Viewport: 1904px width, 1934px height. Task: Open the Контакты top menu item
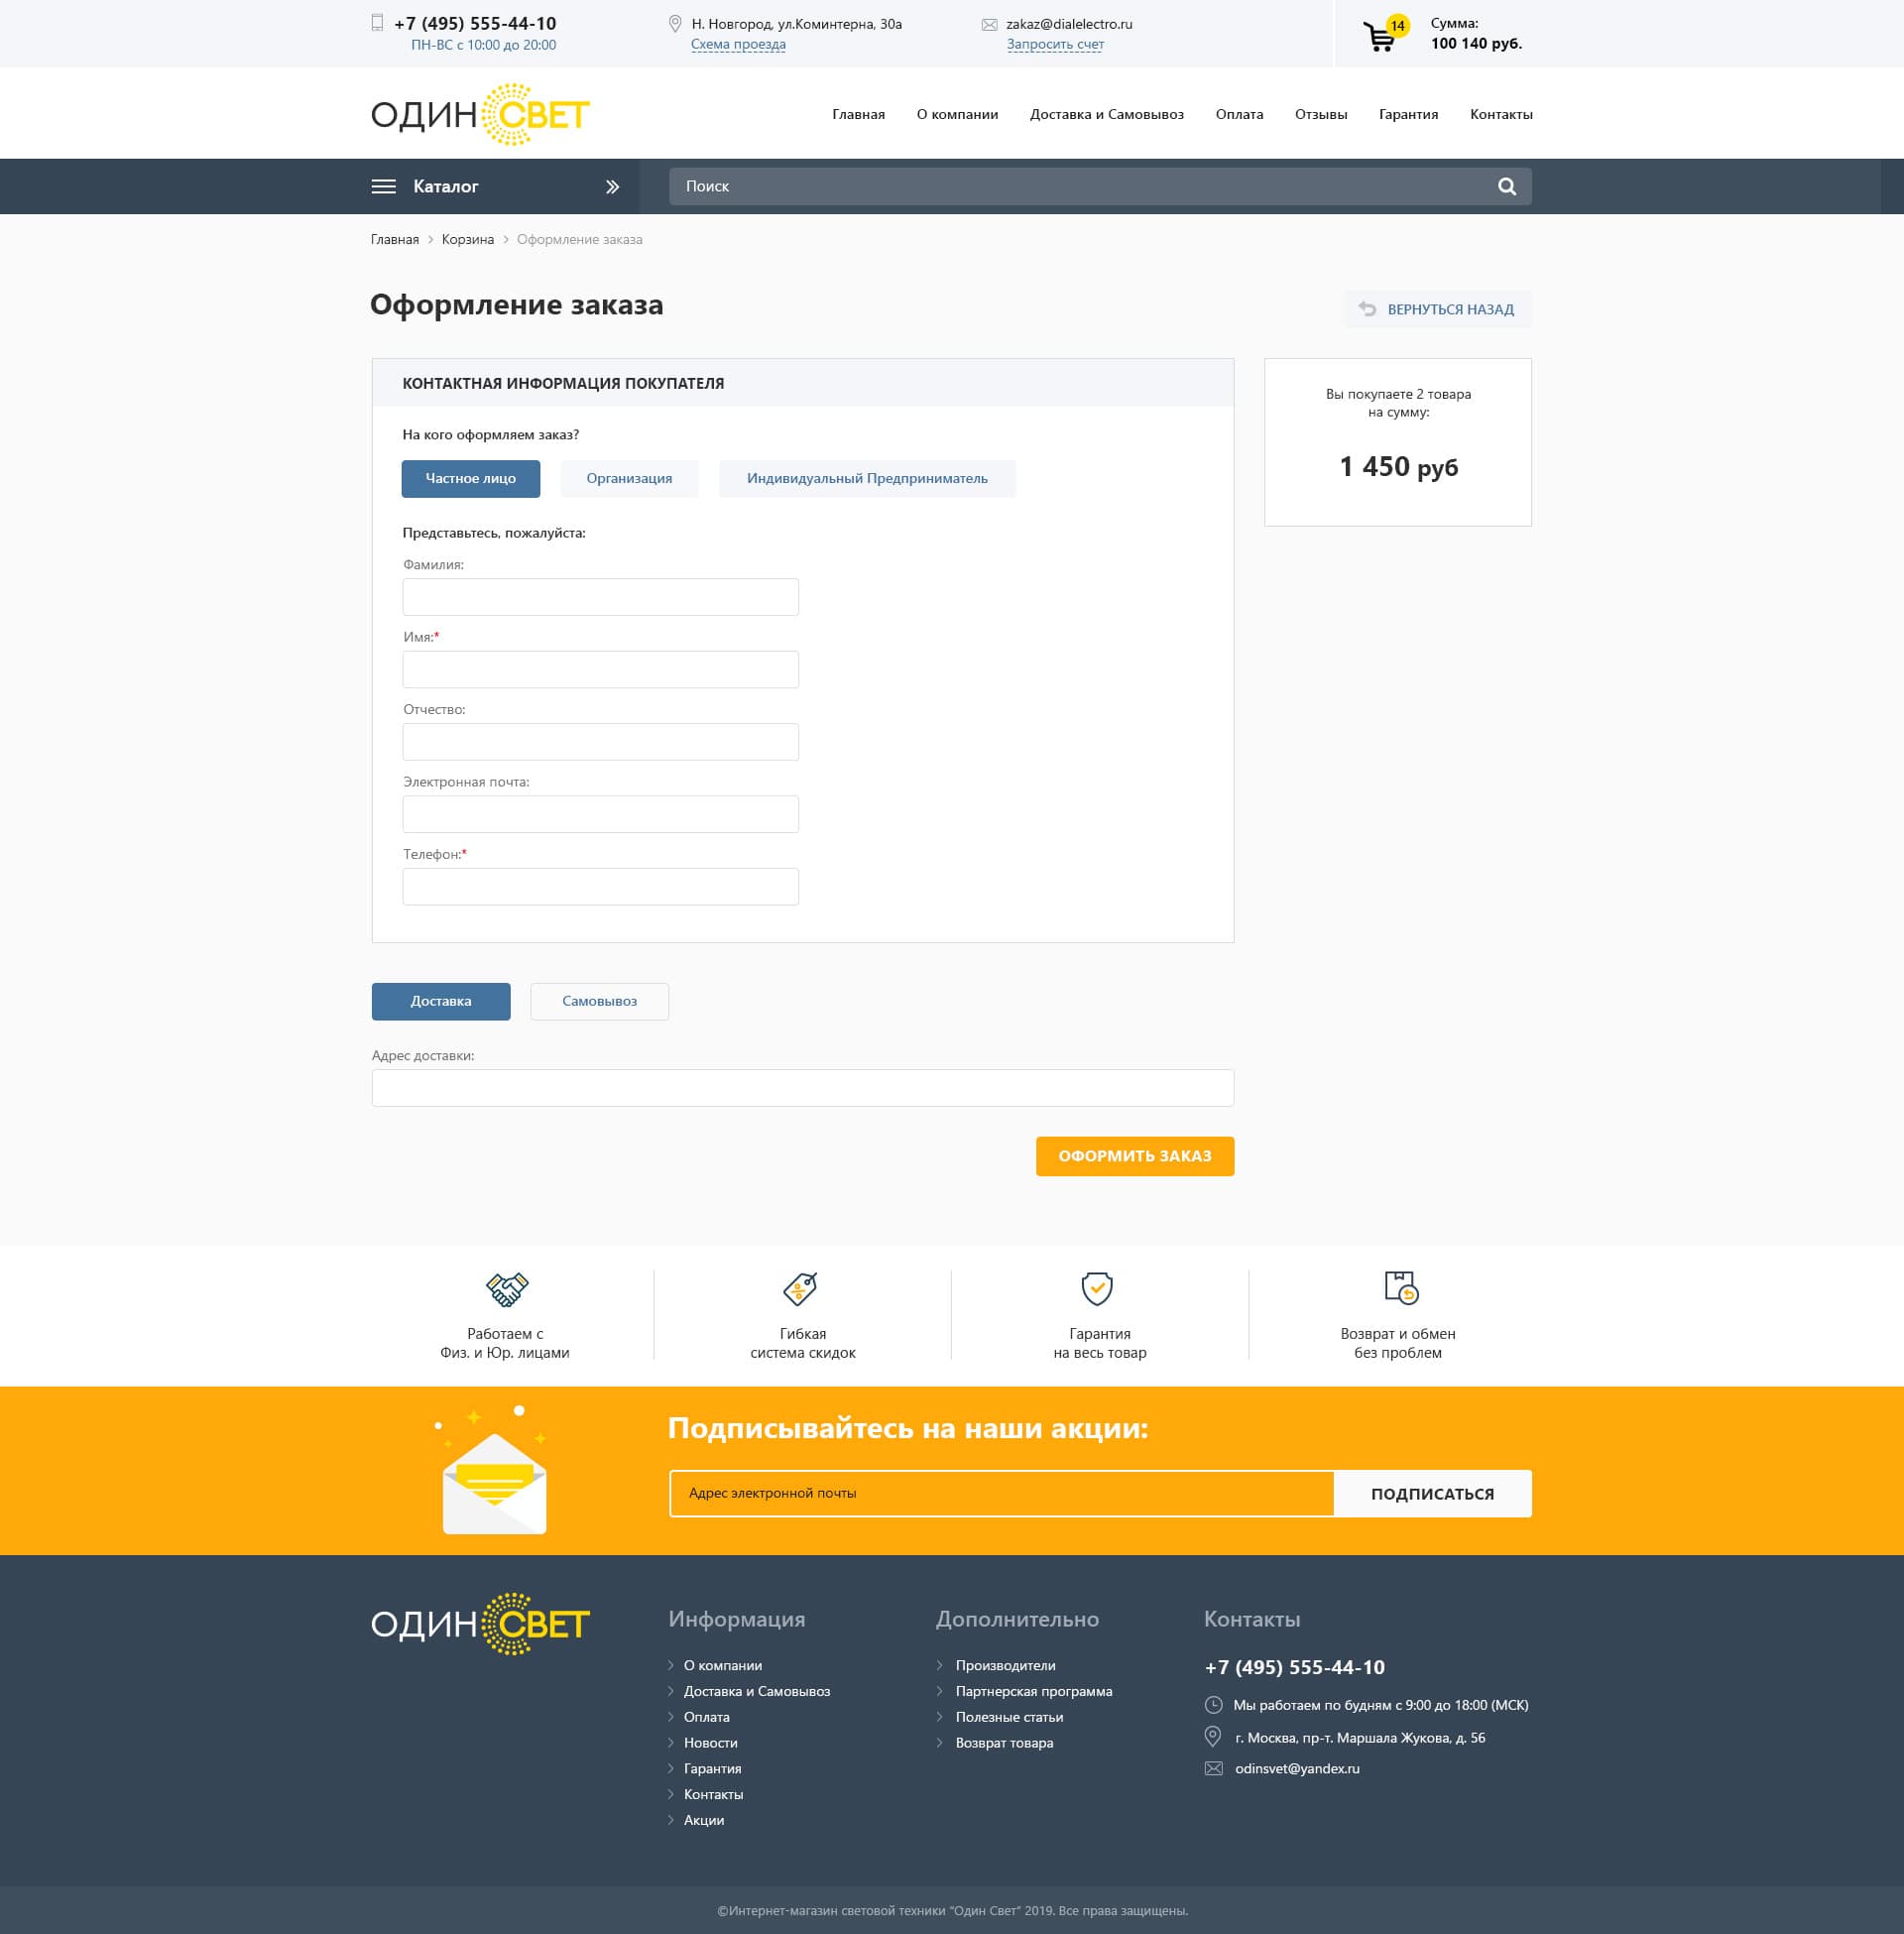[x=1500, y=114]
